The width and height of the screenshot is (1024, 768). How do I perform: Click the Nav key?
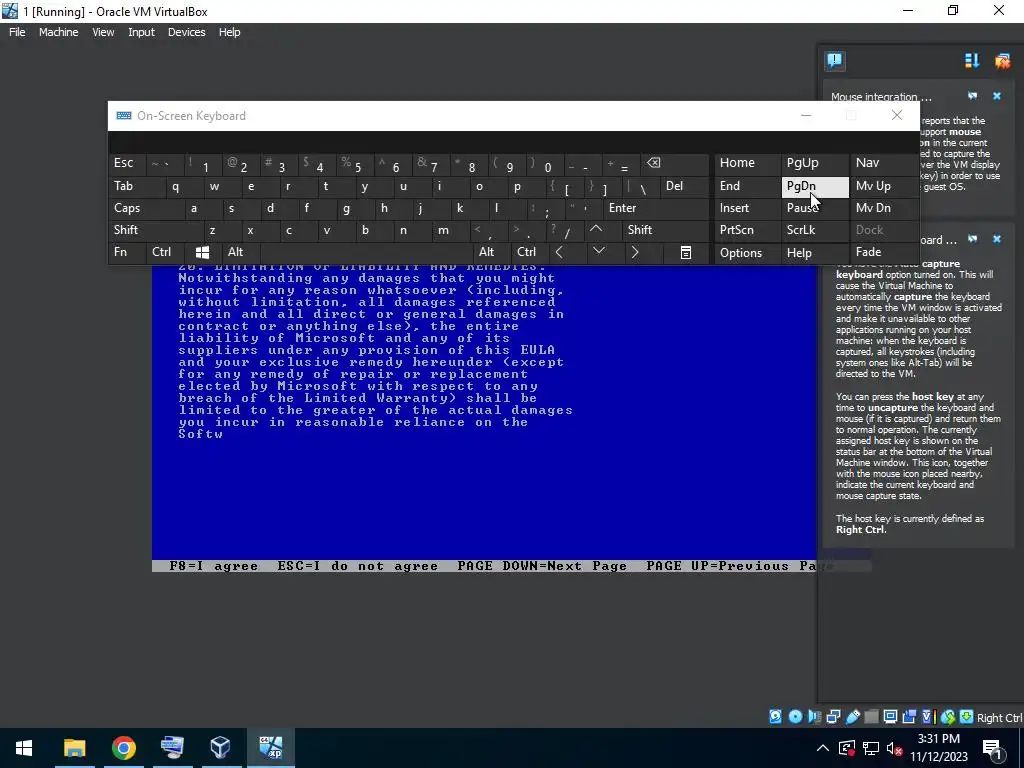(x=884, y=164)
